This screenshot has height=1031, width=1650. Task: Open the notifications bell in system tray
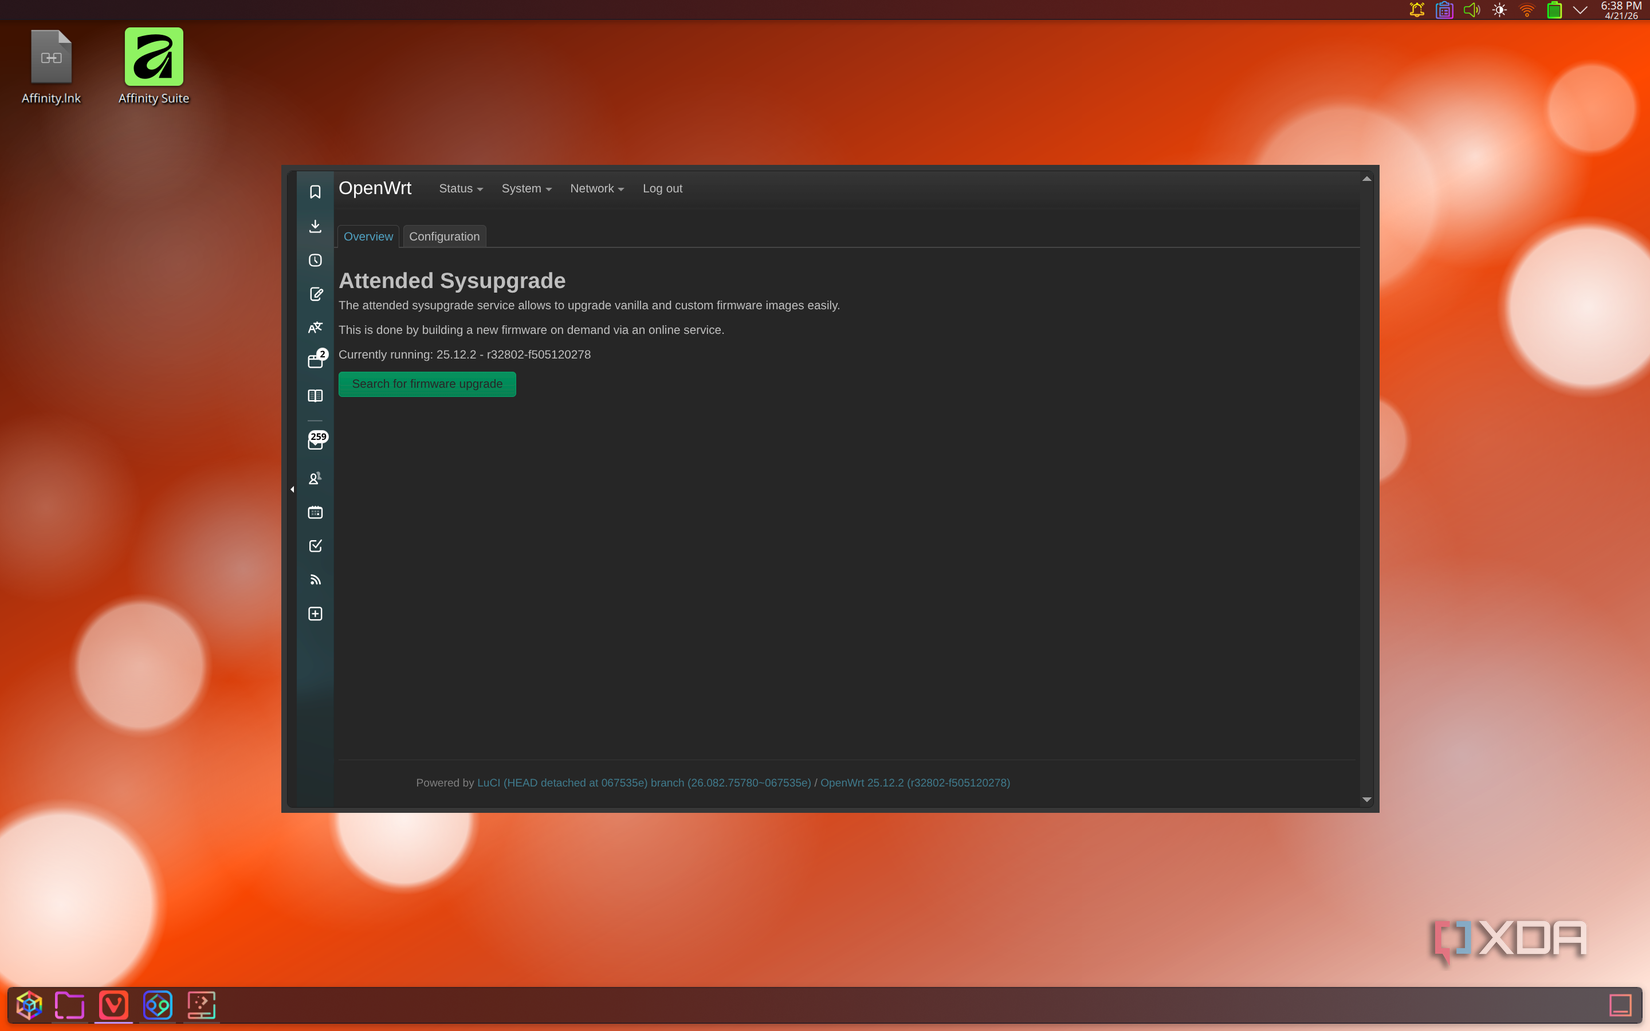[1417, 10]
